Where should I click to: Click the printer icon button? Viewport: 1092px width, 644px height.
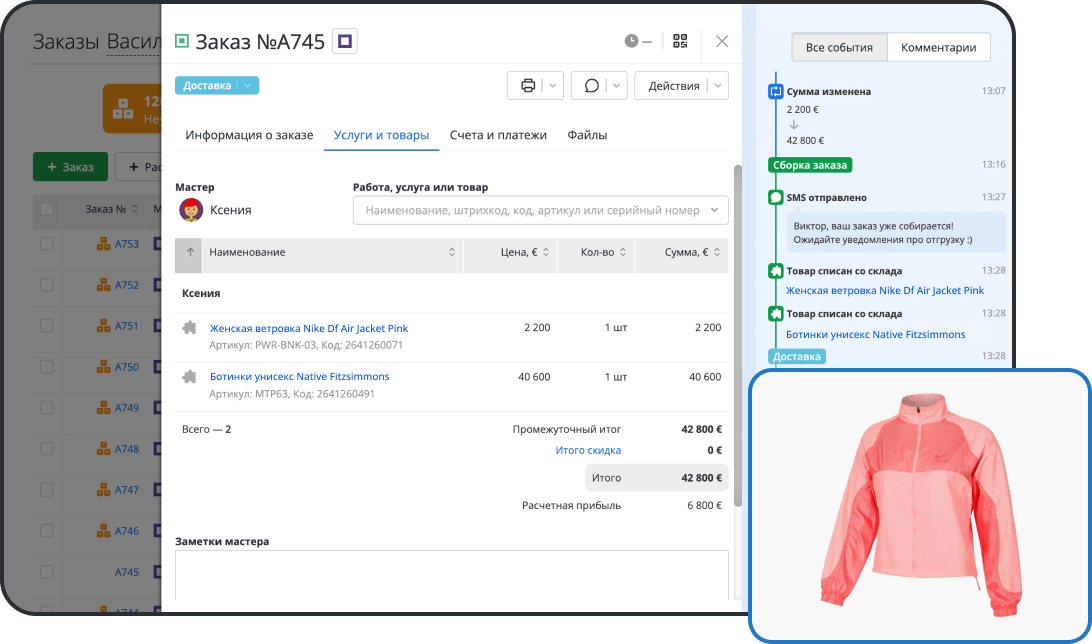pos(528,86)
